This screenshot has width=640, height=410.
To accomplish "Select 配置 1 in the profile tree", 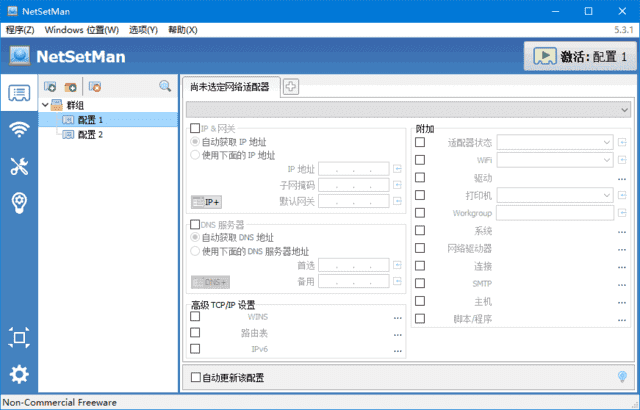I will click(90, 120).
